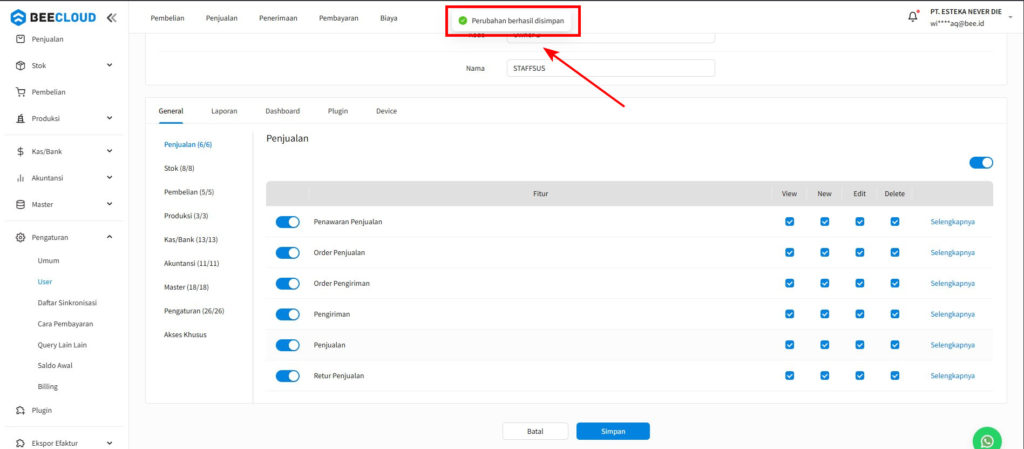Disable the Penawaran Penjualan toggle
The image size is (1024, 449).
[x=288, y=222]
